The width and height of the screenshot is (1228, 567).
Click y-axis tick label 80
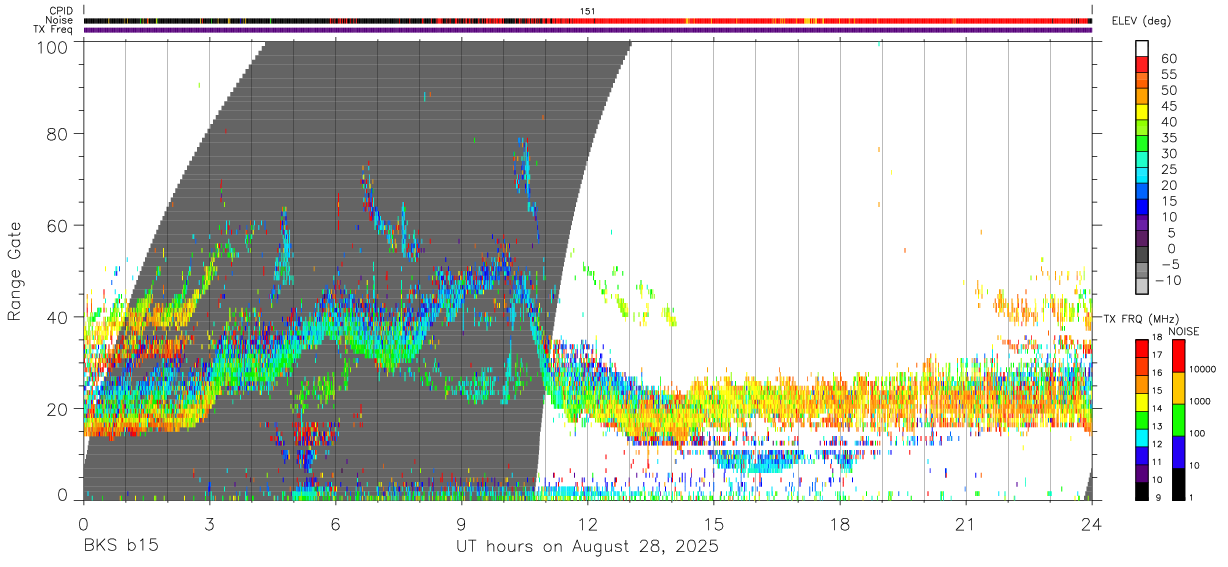pyautogui.click(x=59, y=134)
